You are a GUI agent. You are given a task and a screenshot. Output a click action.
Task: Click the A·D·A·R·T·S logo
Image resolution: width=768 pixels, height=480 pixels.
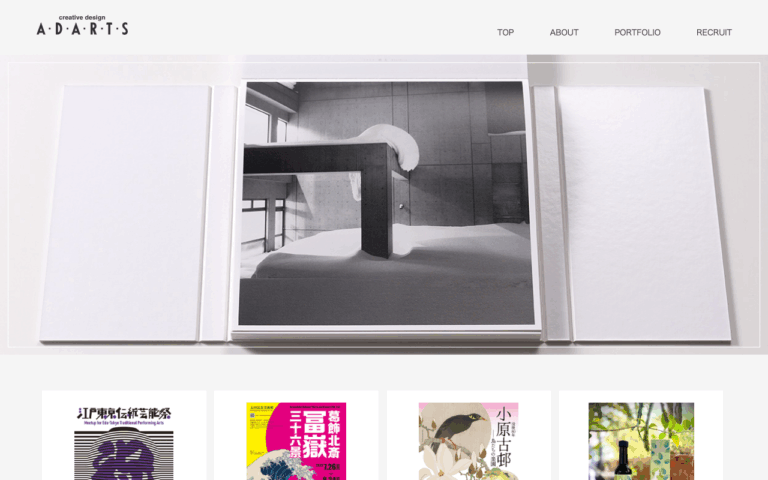[x=82, y=29]
